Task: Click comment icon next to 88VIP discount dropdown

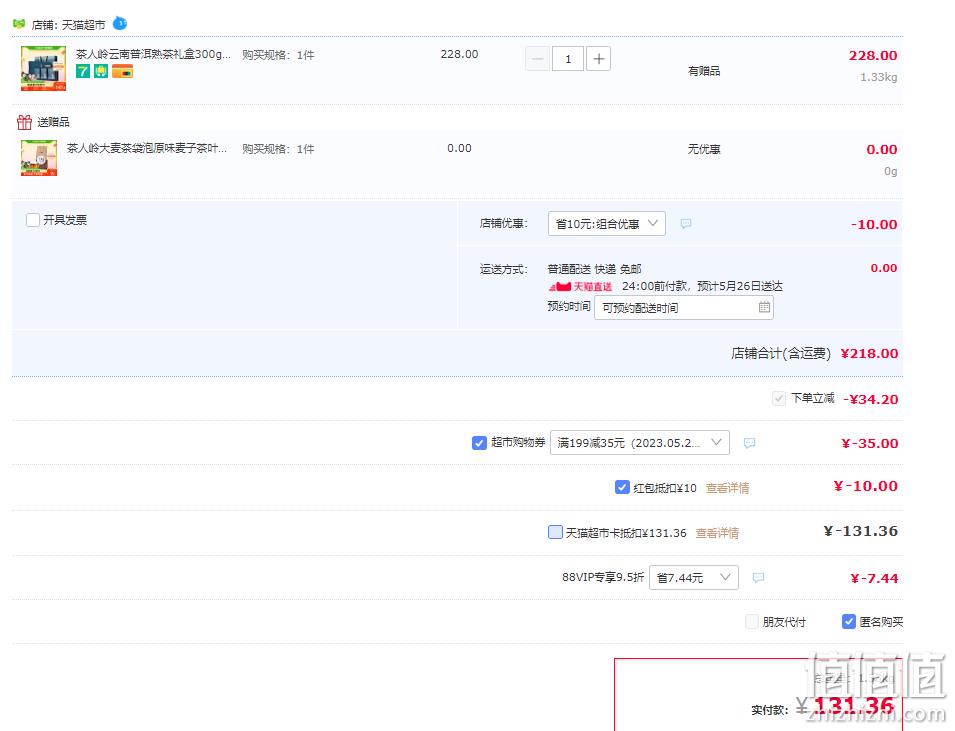Action: coord(758,577)
